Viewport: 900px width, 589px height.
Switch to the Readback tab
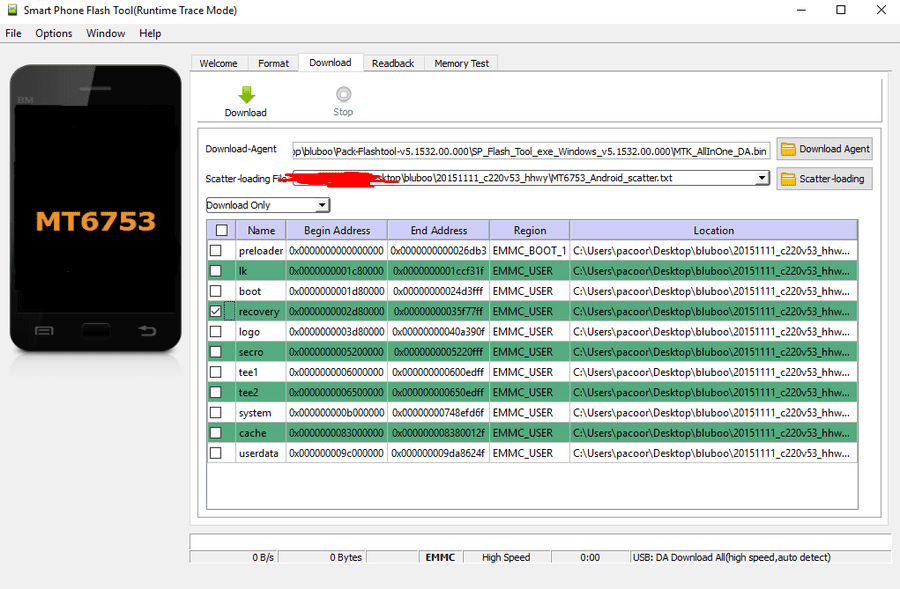(393, 63)
